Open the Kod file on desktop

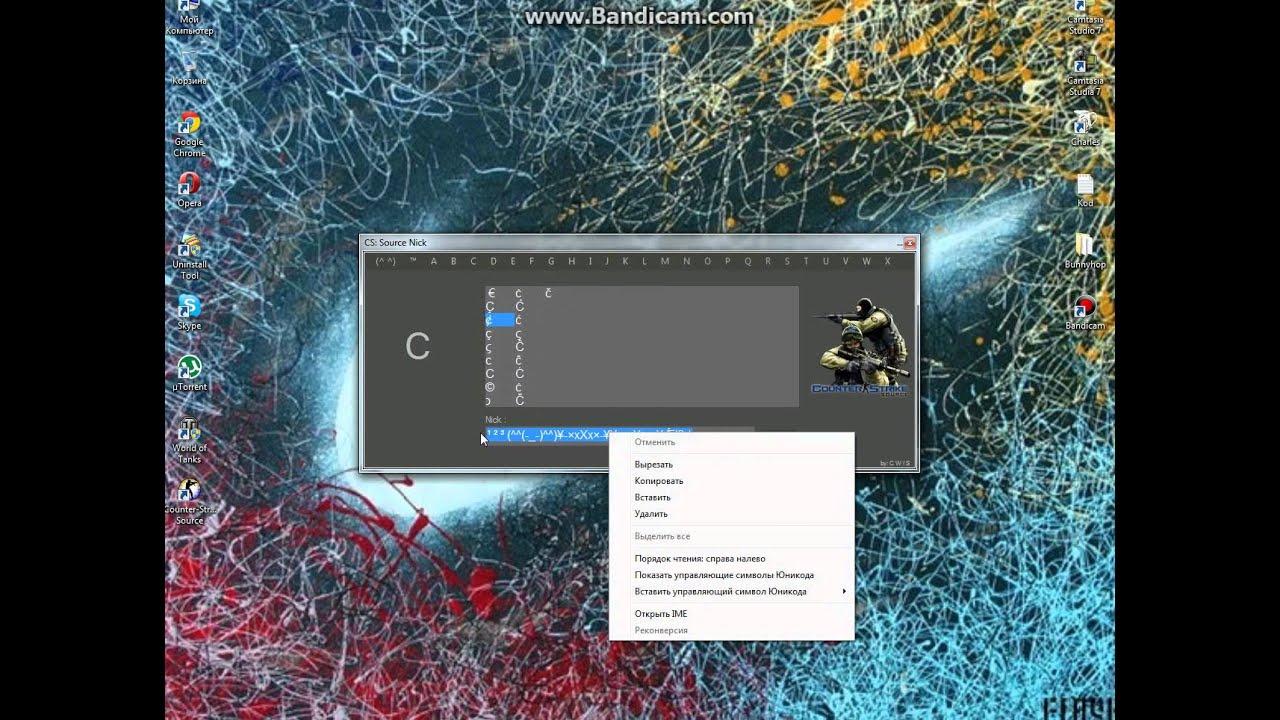click(1085, 190)
